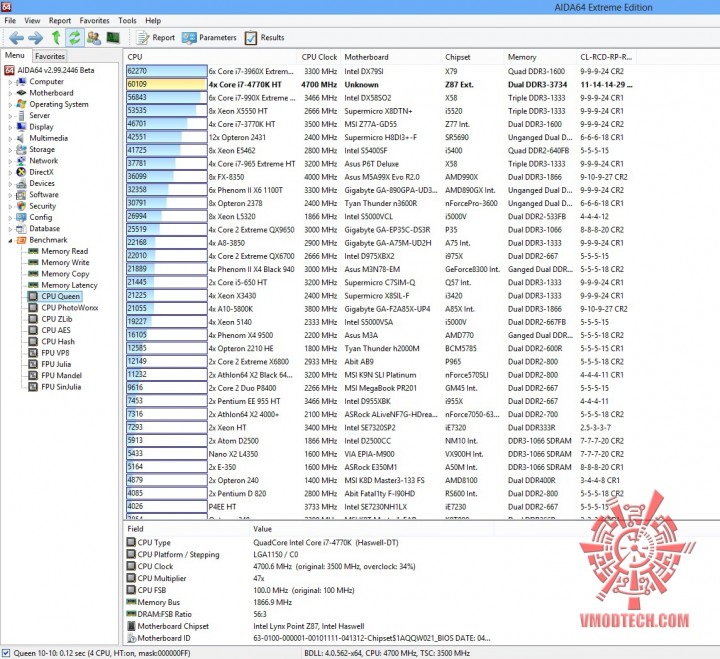720x659 pixels.
Task: Sort by the CPU Clock column header
Action: click(x=319, y=57)
